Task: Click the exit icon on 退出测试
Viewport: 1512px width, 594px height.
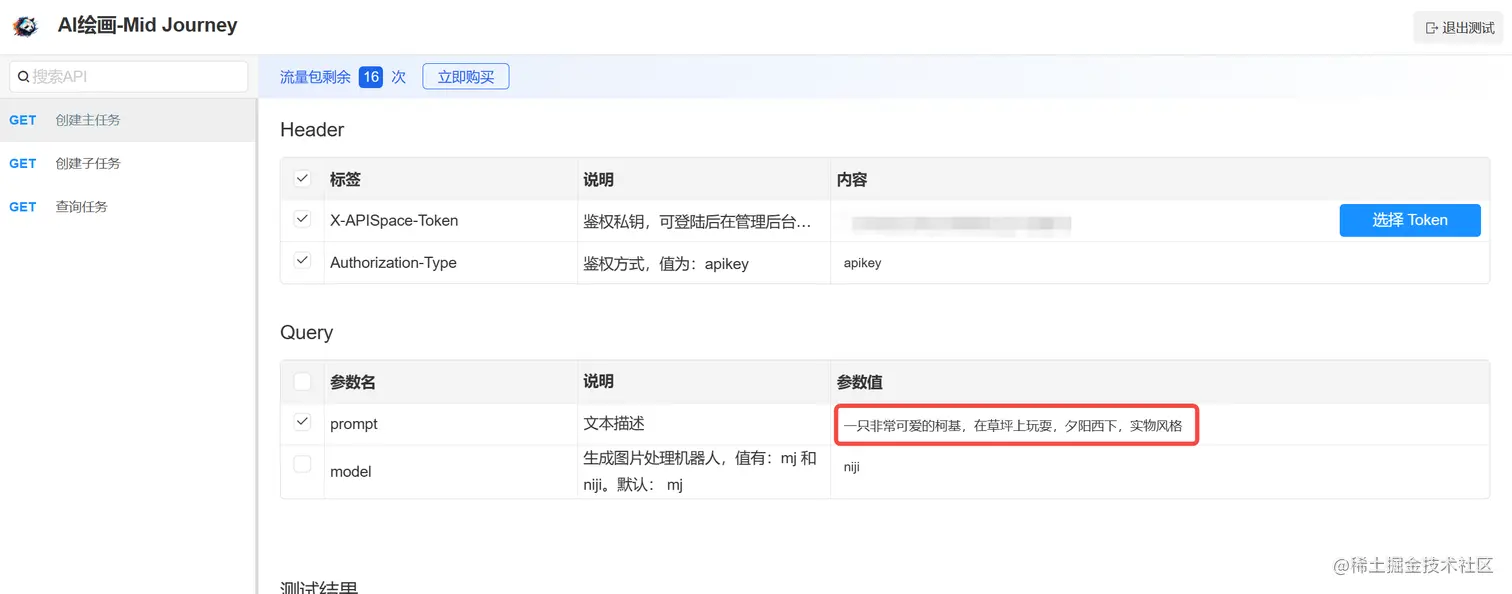Action: coord(1432,28)
